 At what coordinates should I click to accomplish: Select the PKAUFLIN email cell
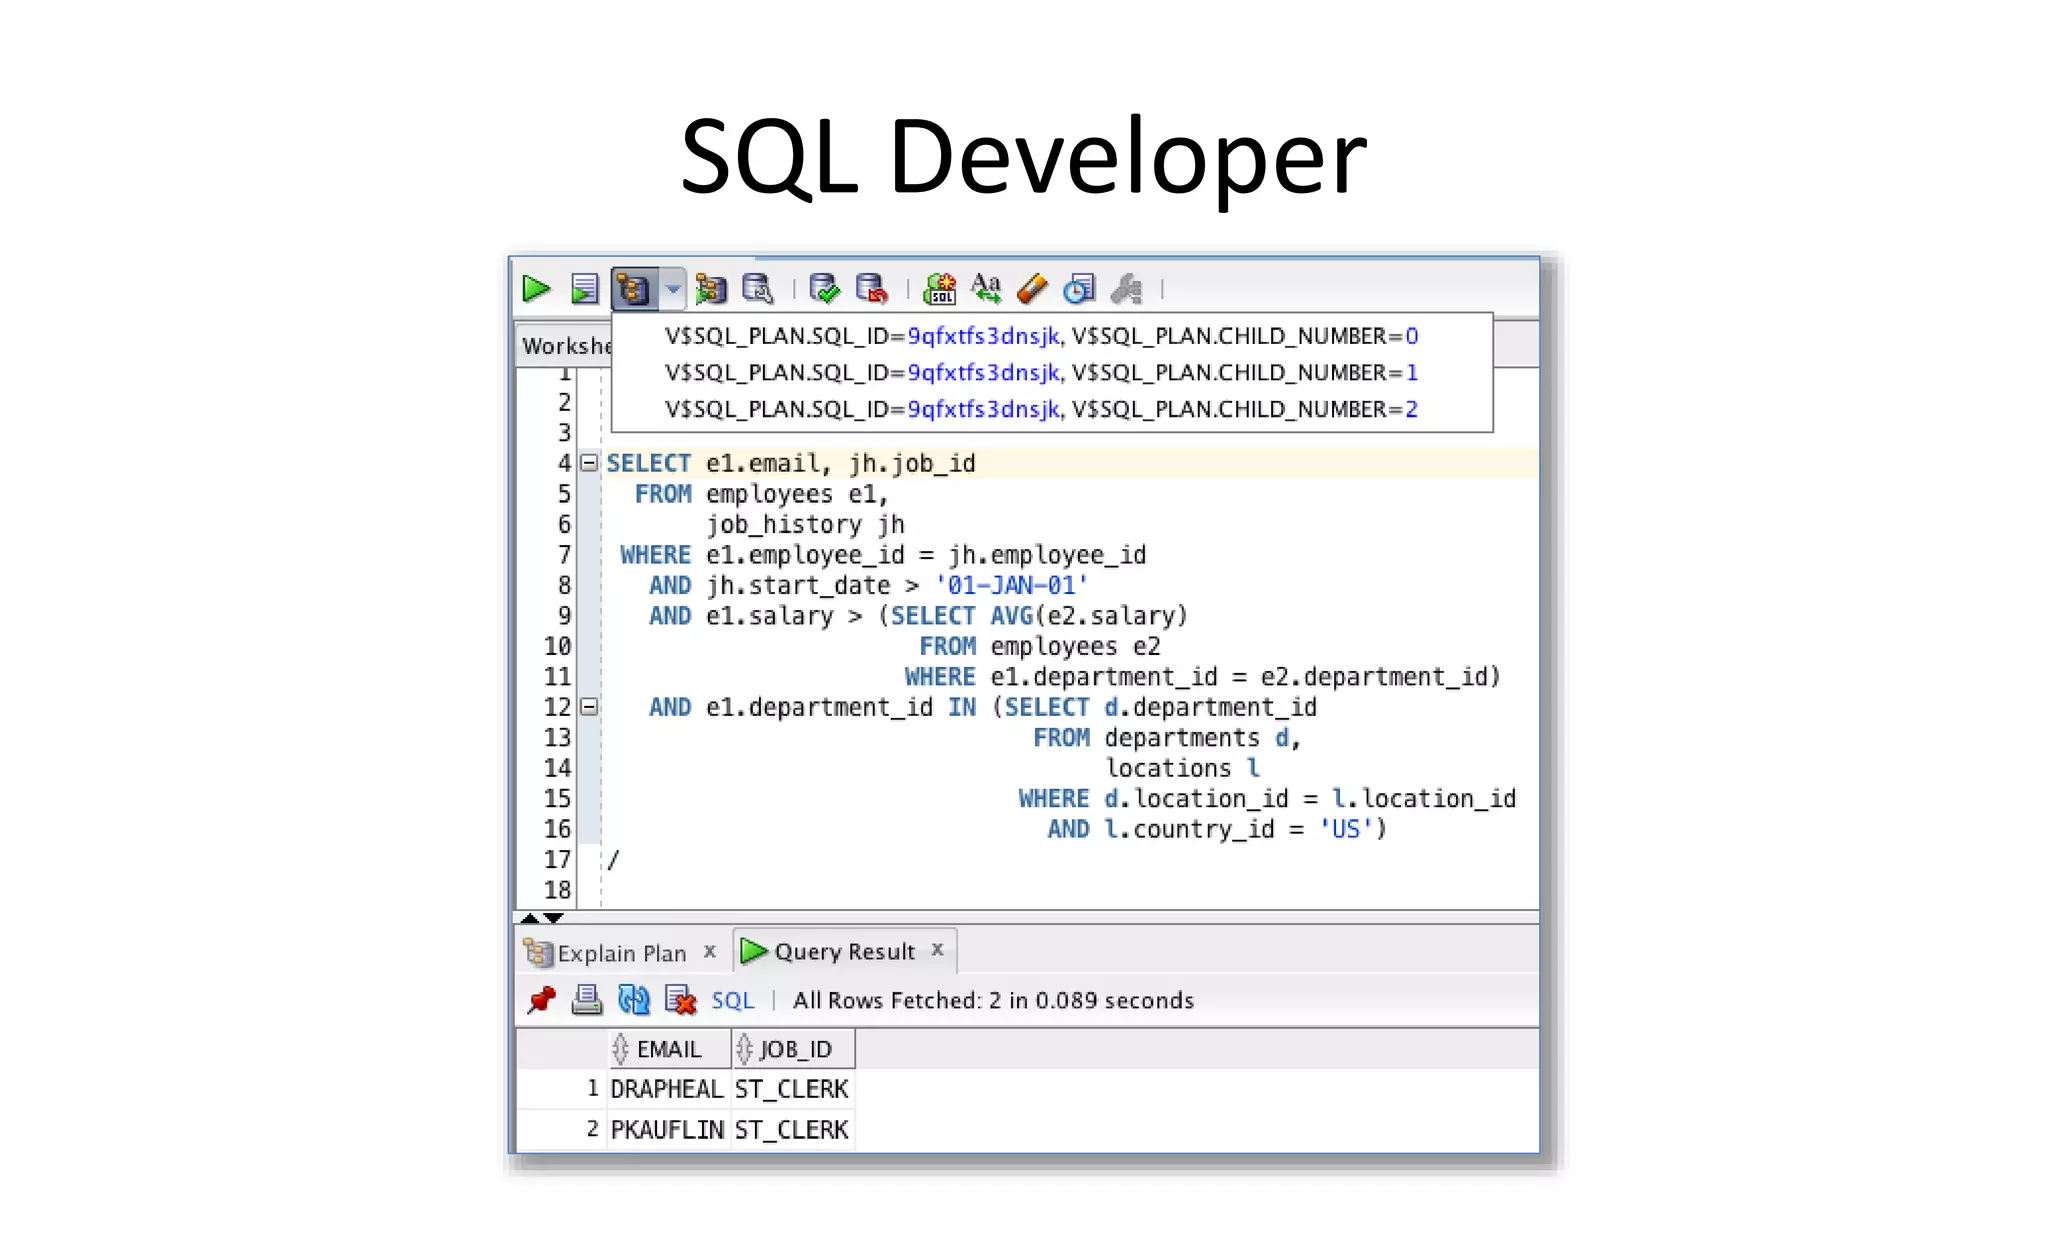[667, 1130]
